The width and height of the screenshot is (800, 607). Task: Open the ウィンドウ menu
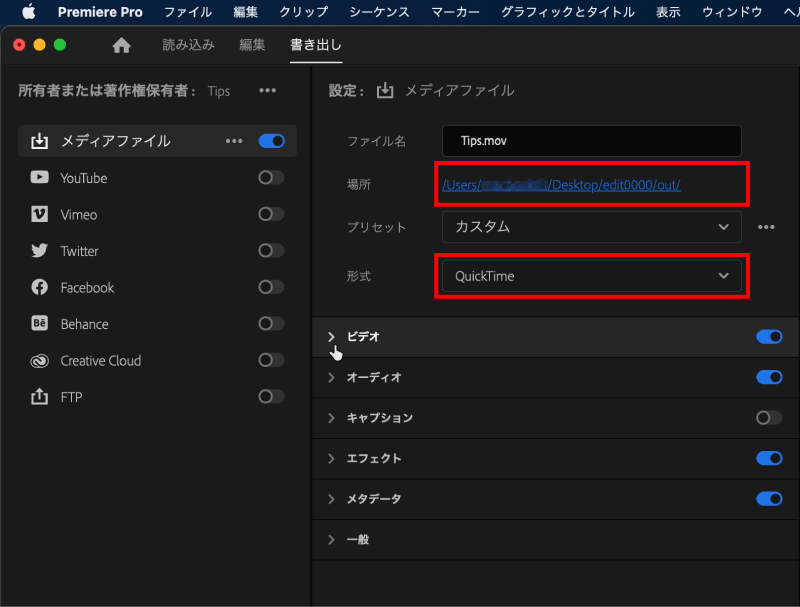coord(732,12)
